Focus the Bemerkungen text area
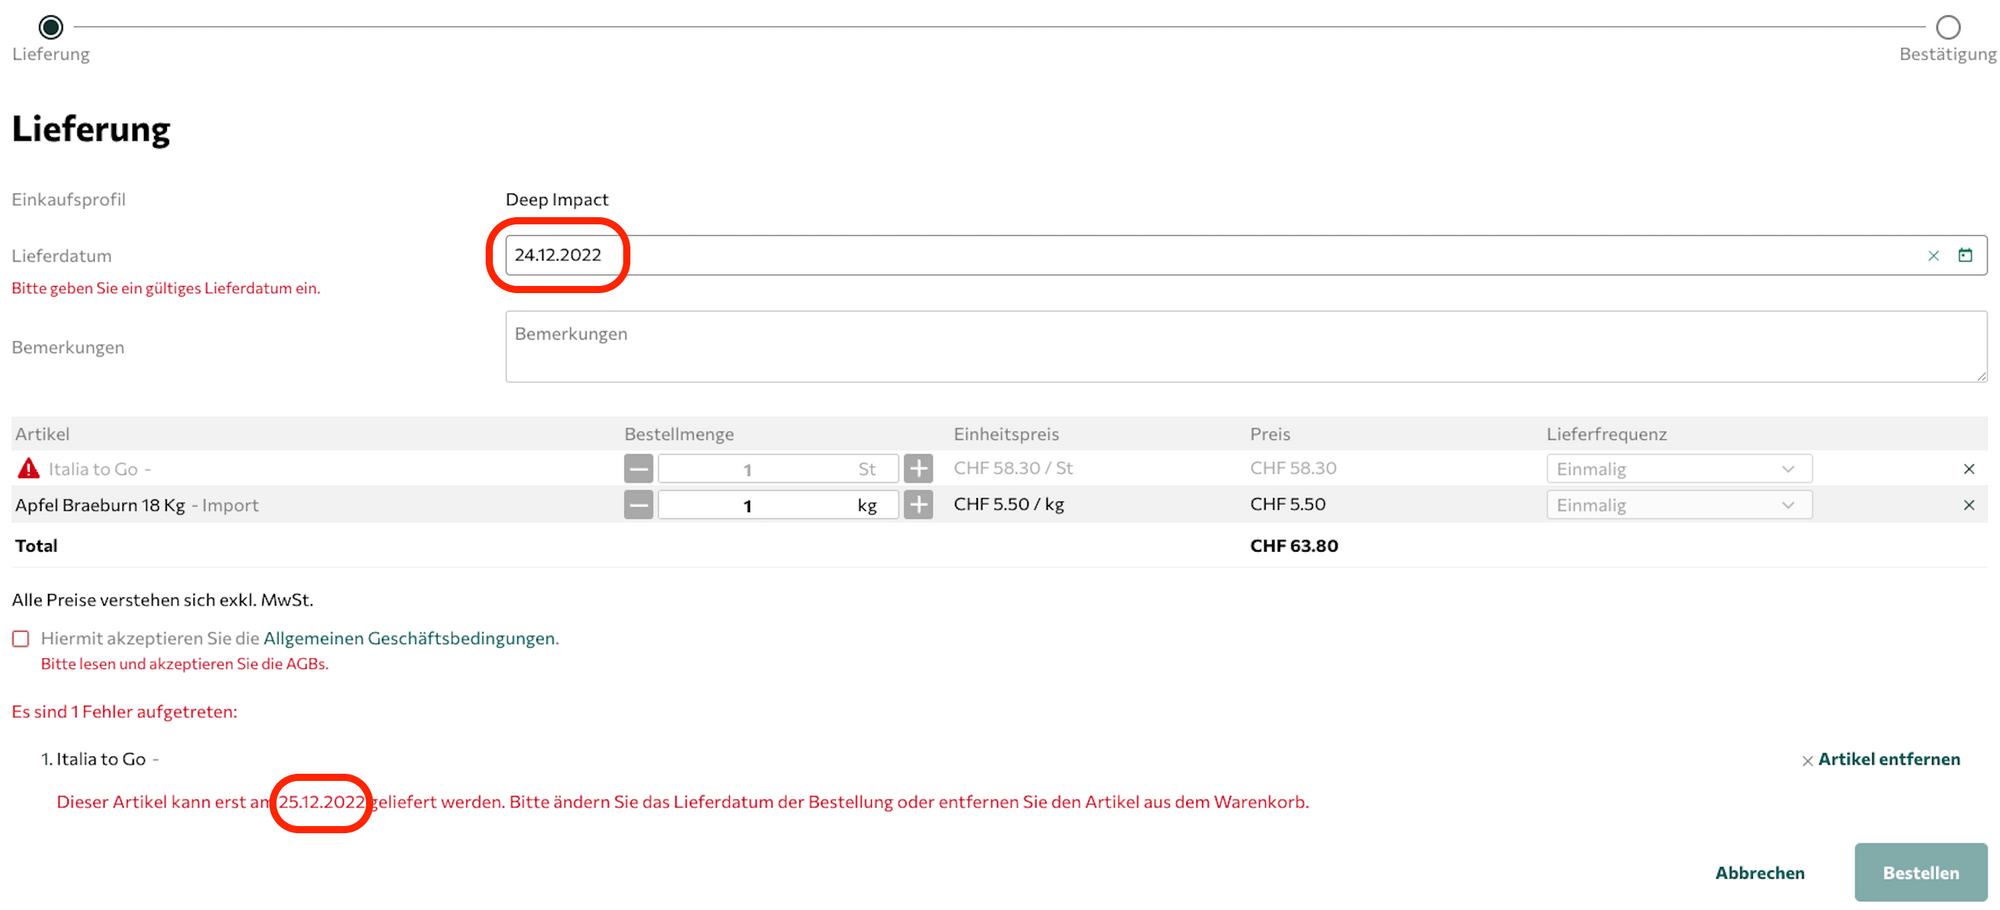The width and height of the screenshot is (2000, 910). click(1245, 347)
